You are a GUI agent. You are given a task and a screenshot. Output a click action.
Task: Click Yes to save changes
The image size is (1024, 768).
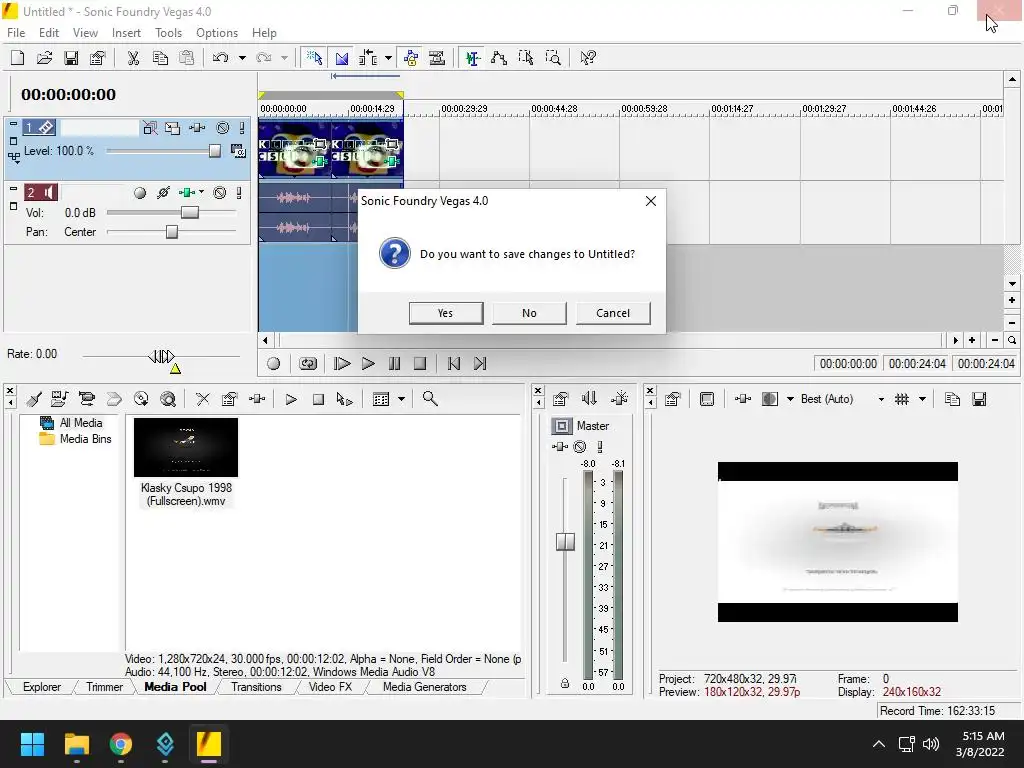[446, 313]
